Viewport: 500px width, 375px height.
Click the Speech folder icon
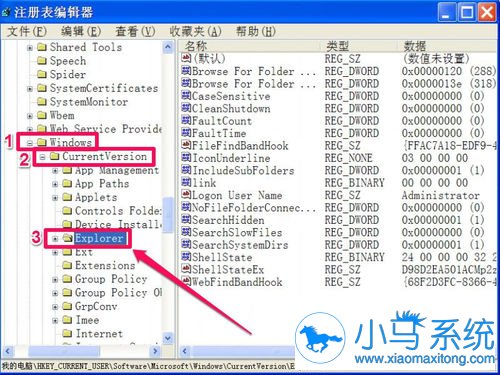(x=42, y=61)
